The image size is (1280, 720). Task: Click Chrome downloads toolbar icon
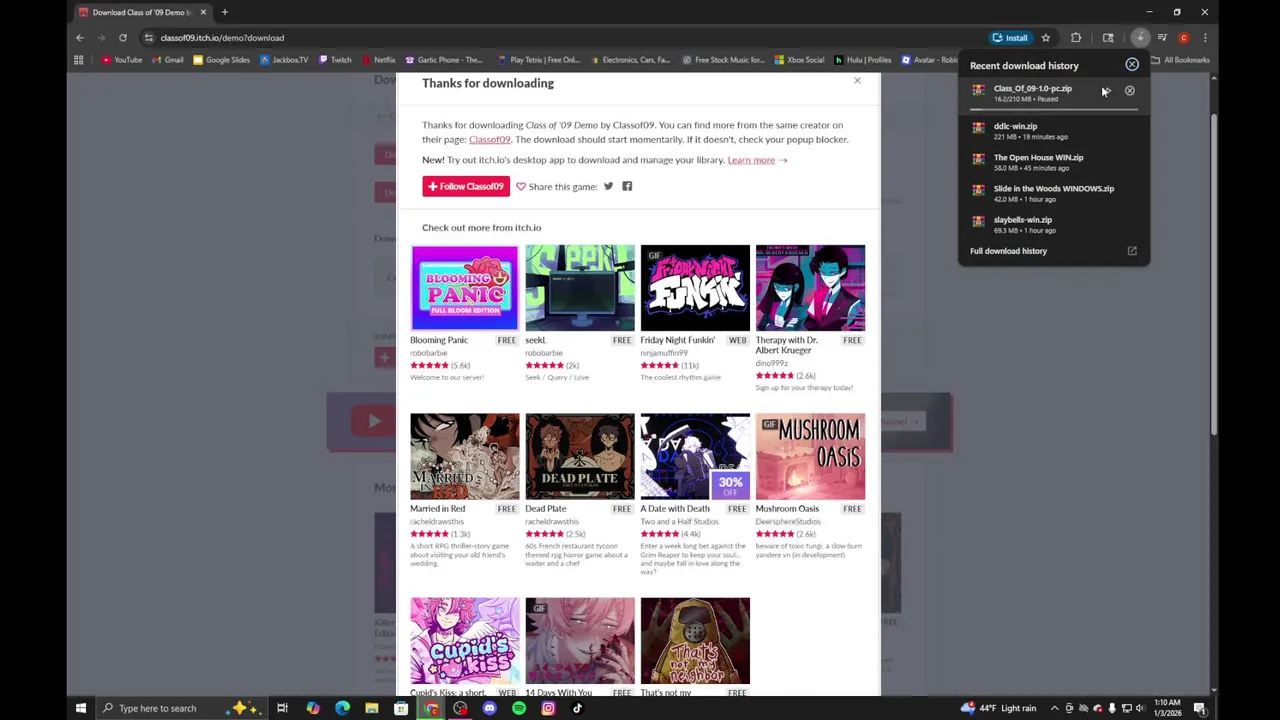point(1140,38)
